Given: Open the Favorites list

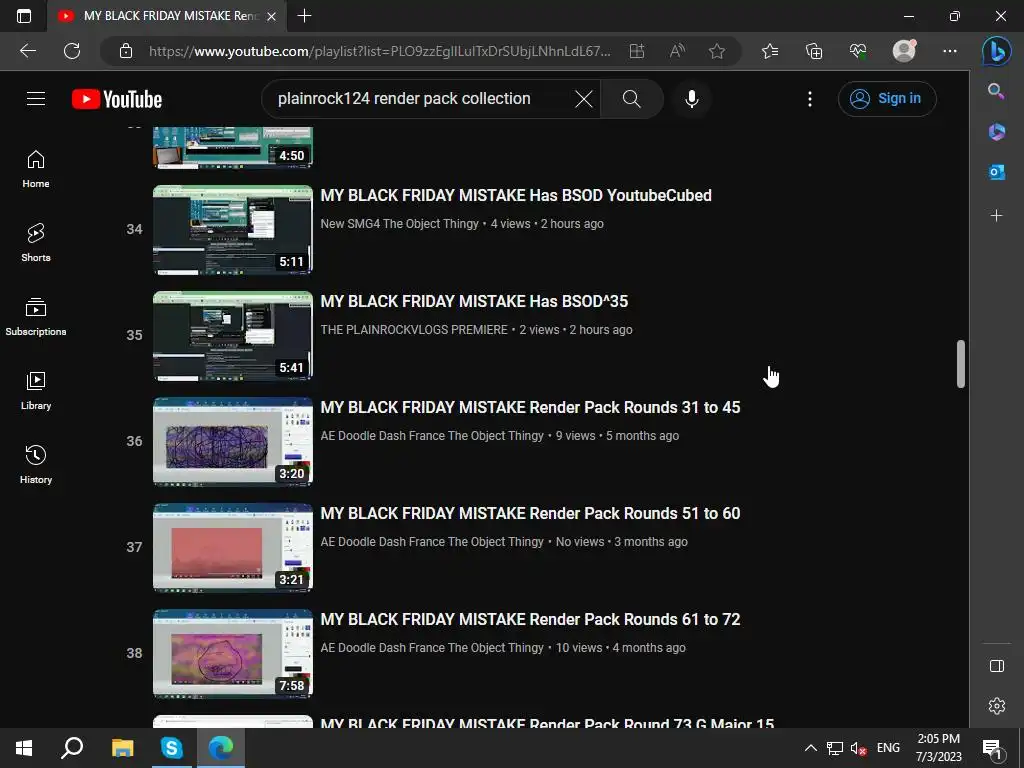Looking at the screenshot, I should (x=770, y=51).
